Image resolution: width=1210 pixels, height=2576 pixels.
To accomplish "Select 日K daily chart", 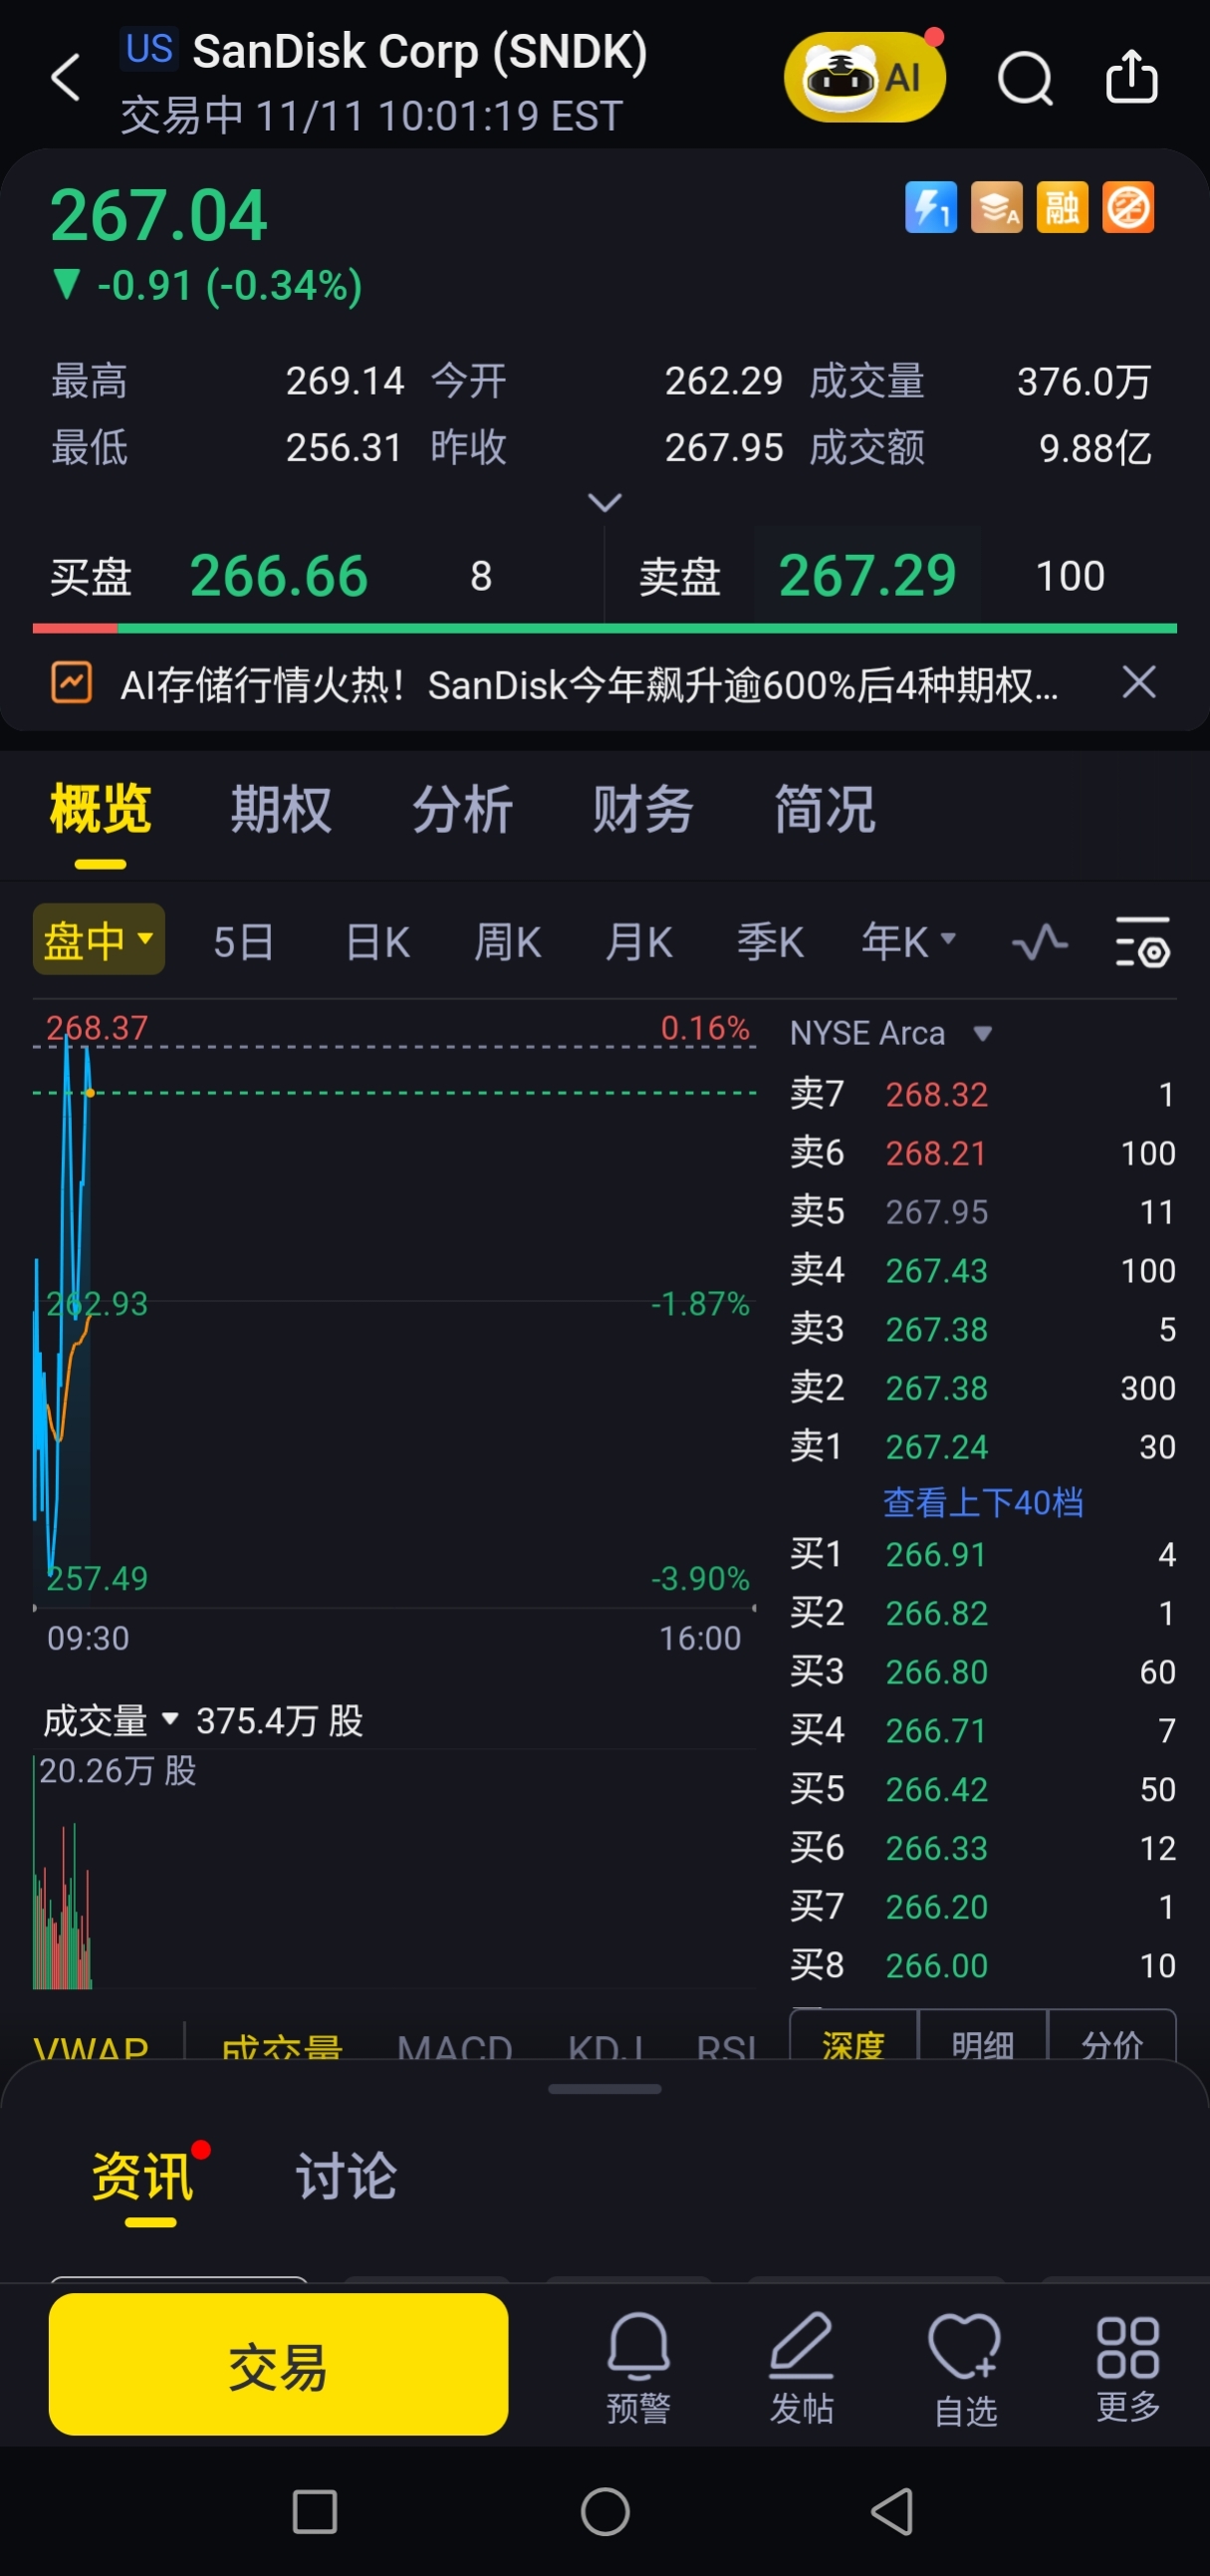I will [377, 941].
